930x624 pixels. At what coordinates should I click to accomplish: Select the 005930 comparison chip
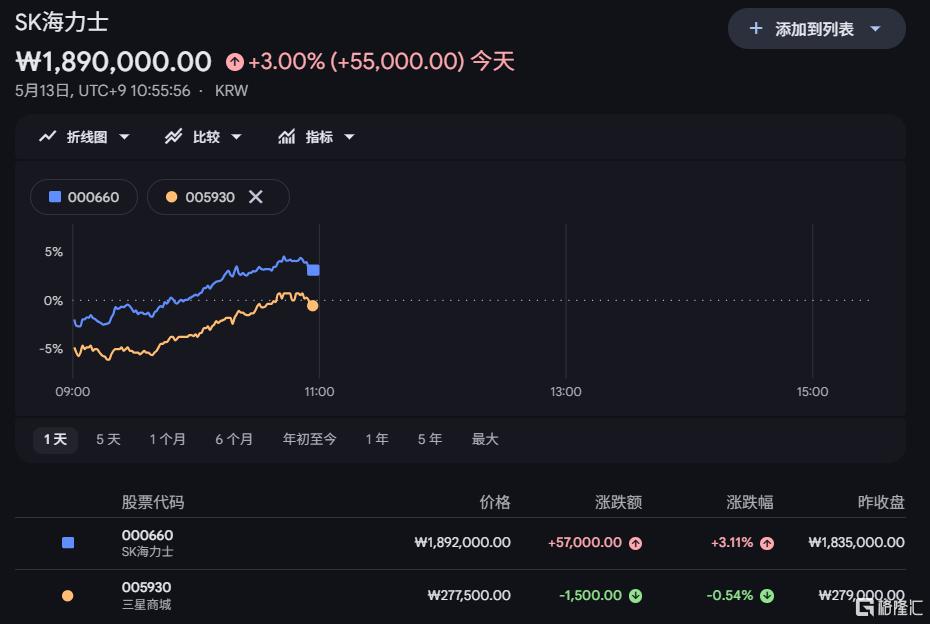218,197
